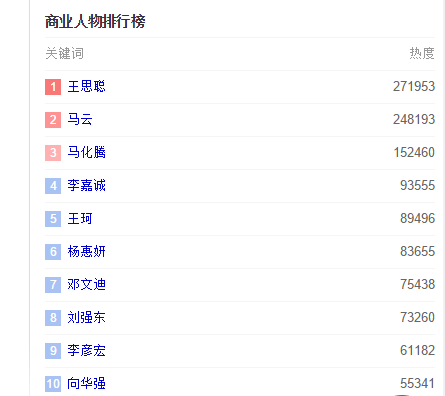Open the 王思聪 link
445x396 pixels.
pos(86,87)
